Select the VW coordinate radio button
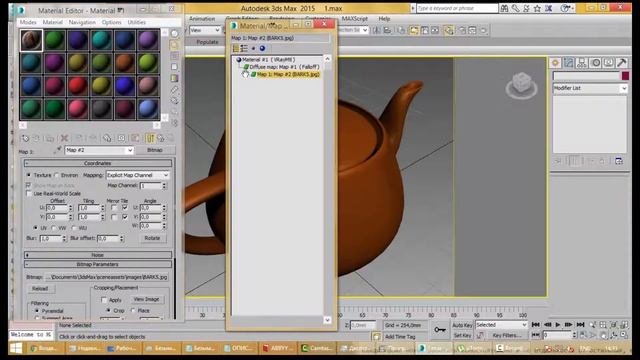 pyautogui.click(x=54, y=228)
